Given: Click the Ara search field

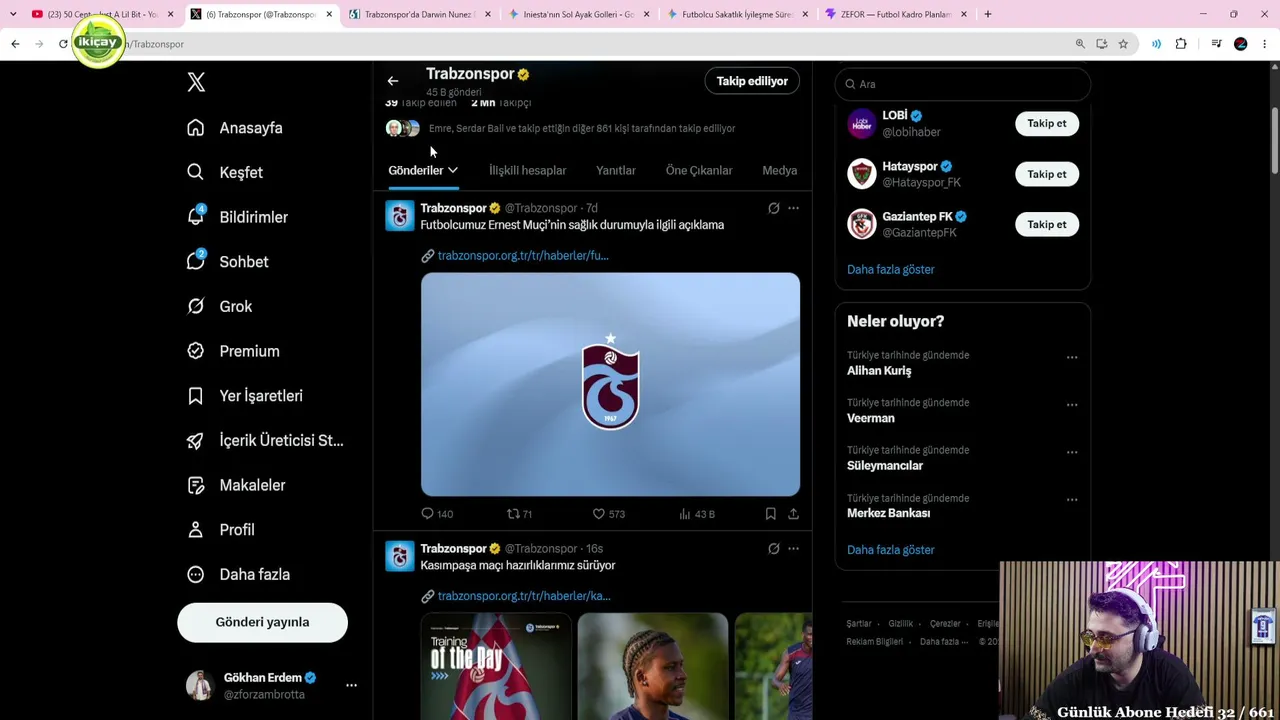Looking at the screenshot, I should click(x=962, y=84).
